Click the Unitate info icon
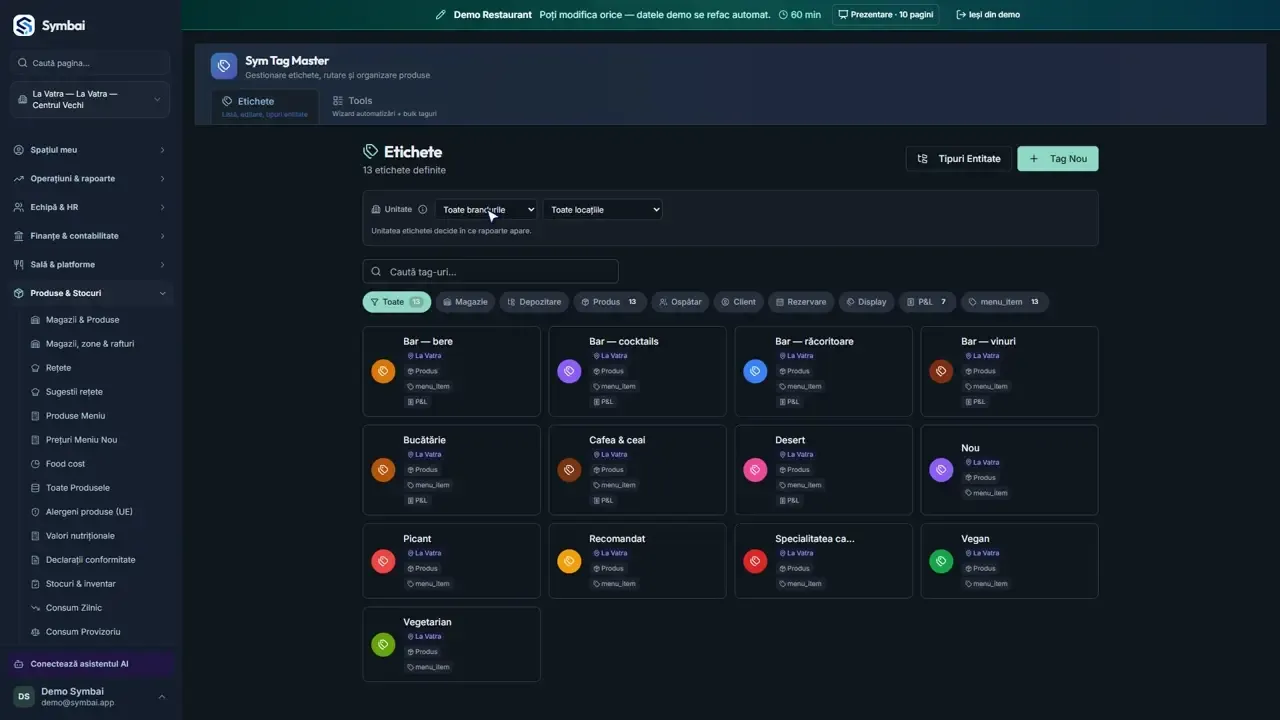1280x720 pixels. 423,210
